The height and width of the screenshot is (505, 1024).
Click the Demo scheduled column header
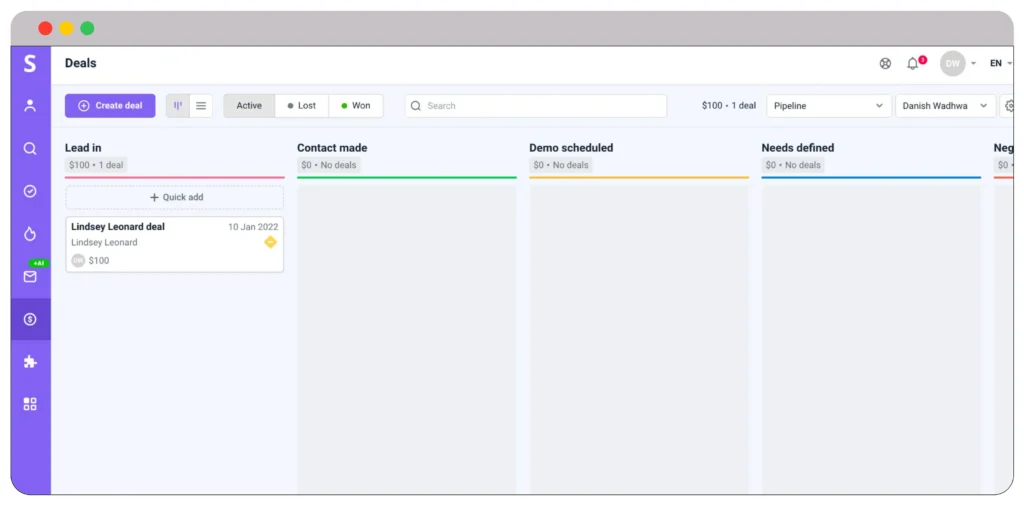[x=571, y=148]
